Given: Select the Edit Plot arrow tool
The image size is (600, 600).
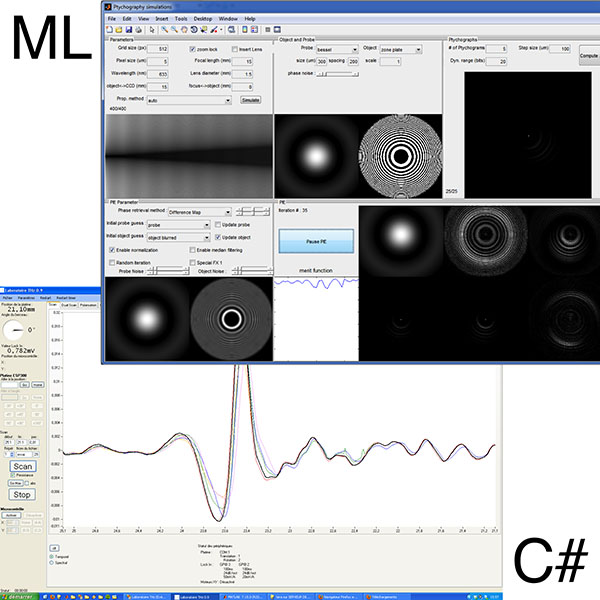Looking at the screenshot, I should tap(152, 29).
